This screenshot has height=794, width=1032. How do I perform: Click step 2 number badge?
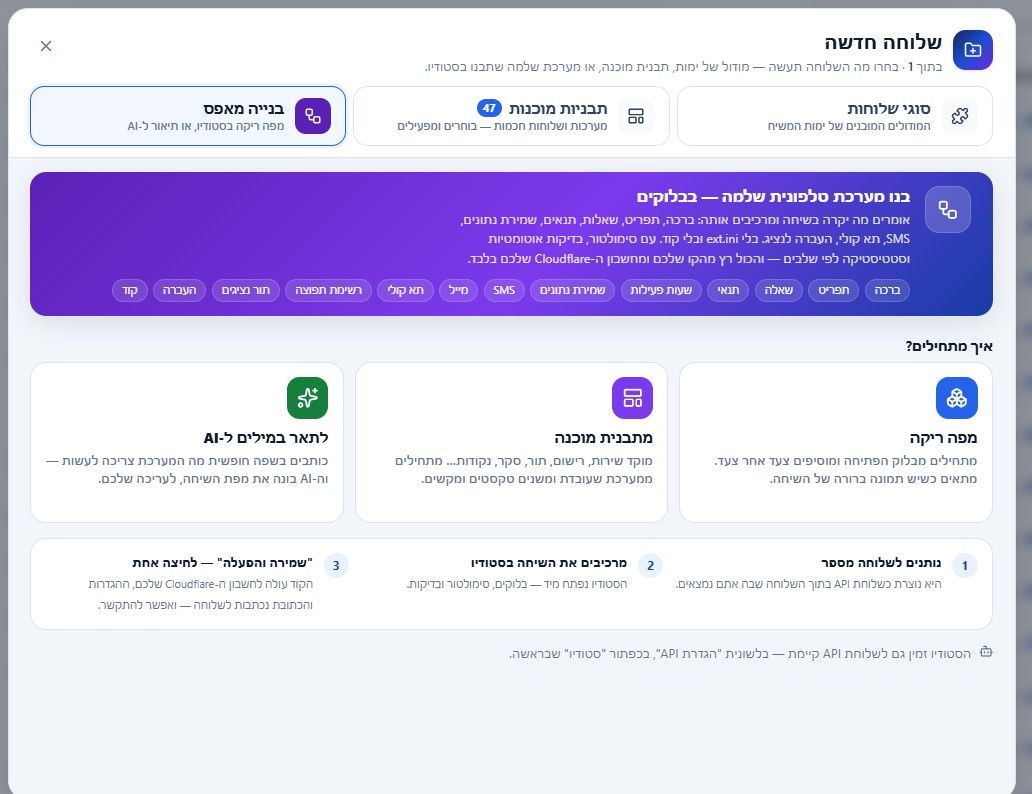(x=650, y=565)
